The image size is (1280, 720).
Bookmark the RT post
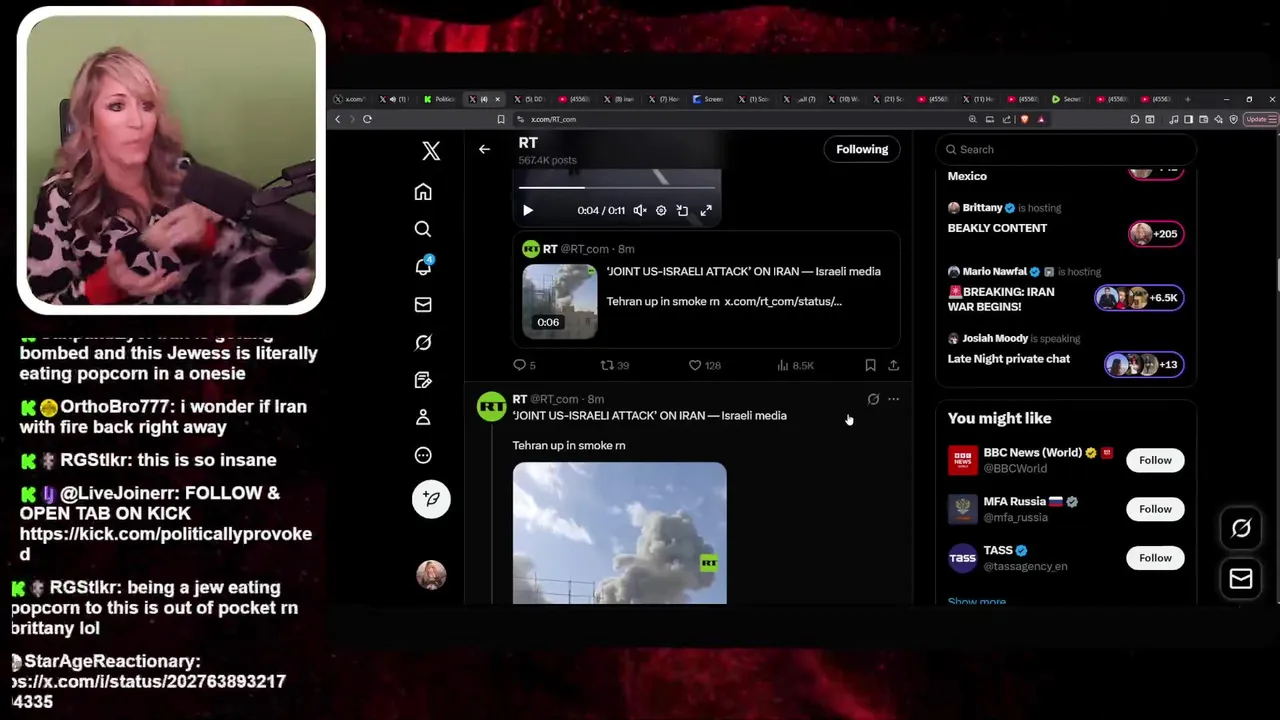[870, 365]
